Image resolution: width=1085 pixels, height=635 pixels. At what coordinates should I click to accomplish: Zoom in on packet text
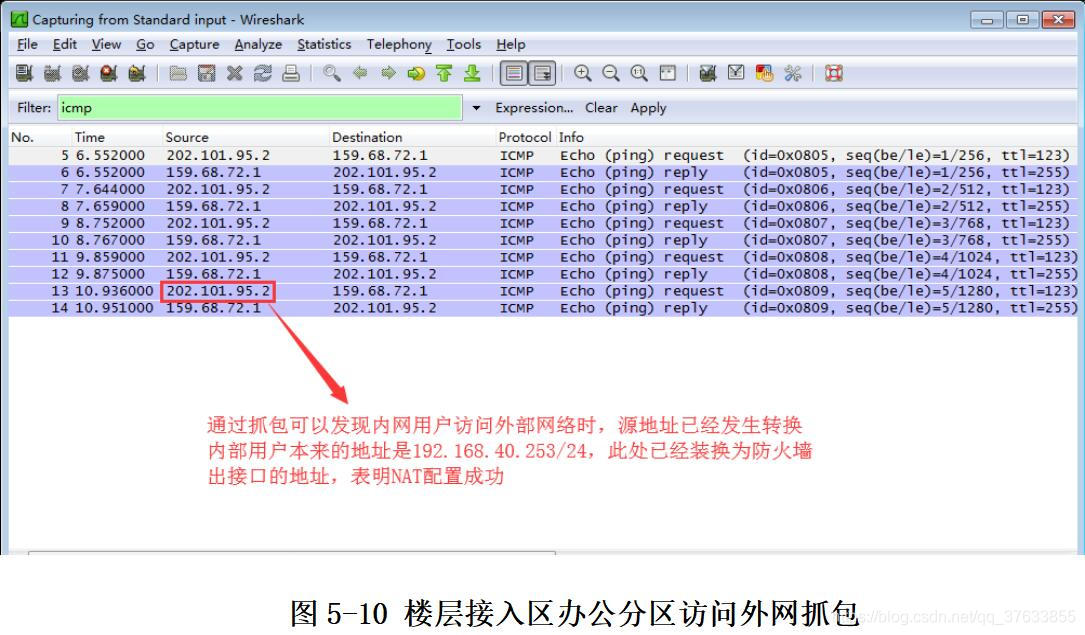coord(583,73)
